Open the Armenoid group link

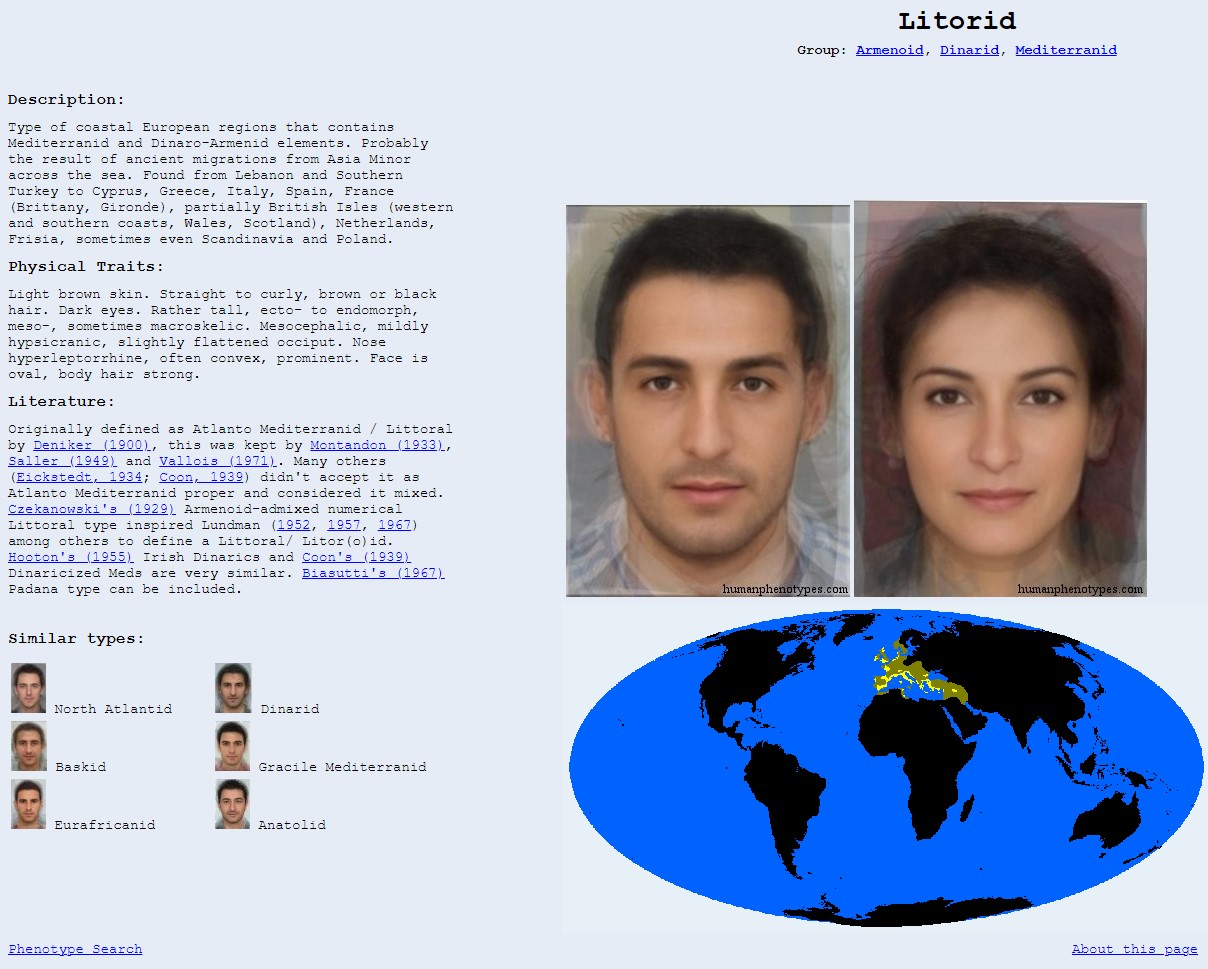tap(889, 50)
